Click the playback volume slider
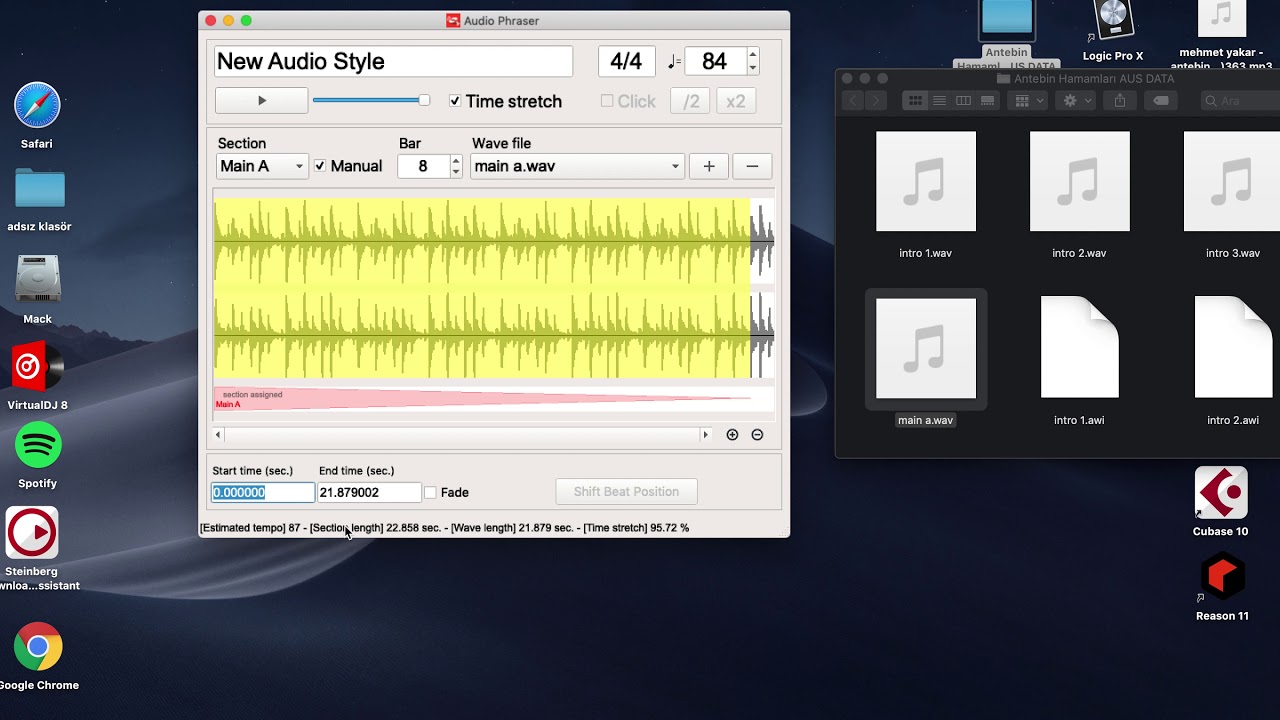The width and height of the screenshot is (1280, 720). [x=371, y=100]
